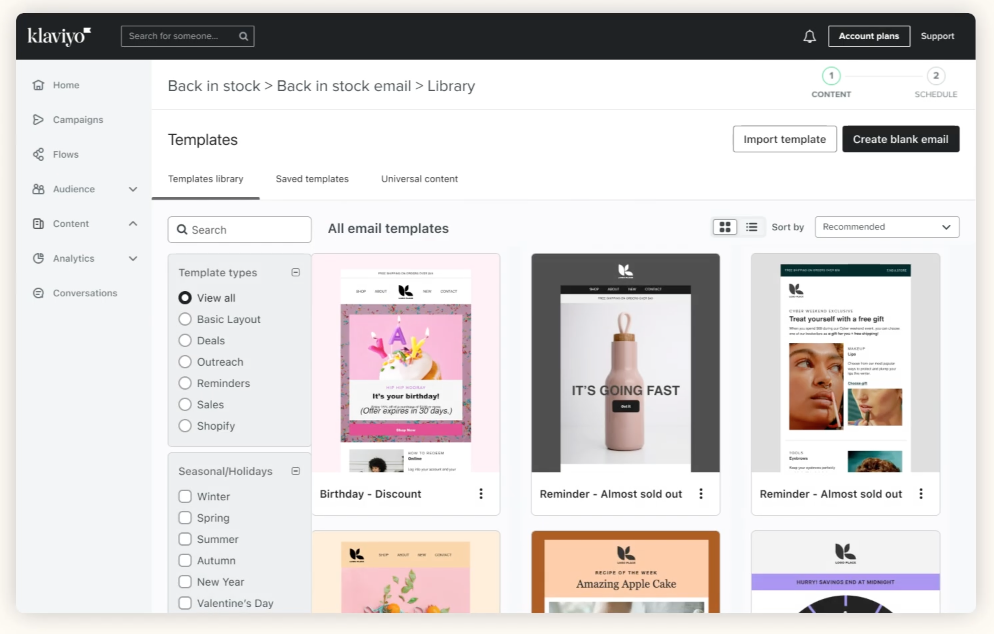Open options menu for Birthday - Discount
This screenshot has width=994, height=634.
(481, 494)
